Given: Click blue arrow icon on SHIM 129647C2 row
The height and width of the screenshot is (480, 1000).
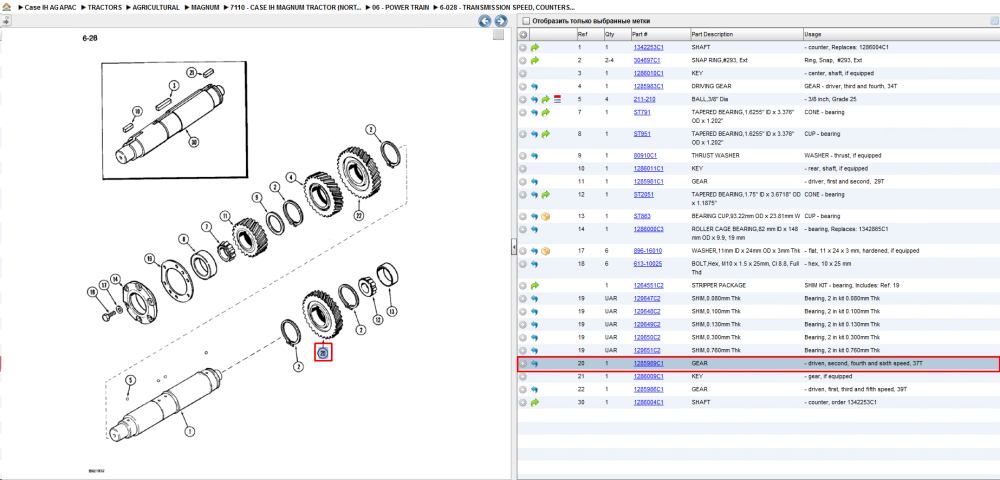Looking at the screenshot, I should [535, 298].
